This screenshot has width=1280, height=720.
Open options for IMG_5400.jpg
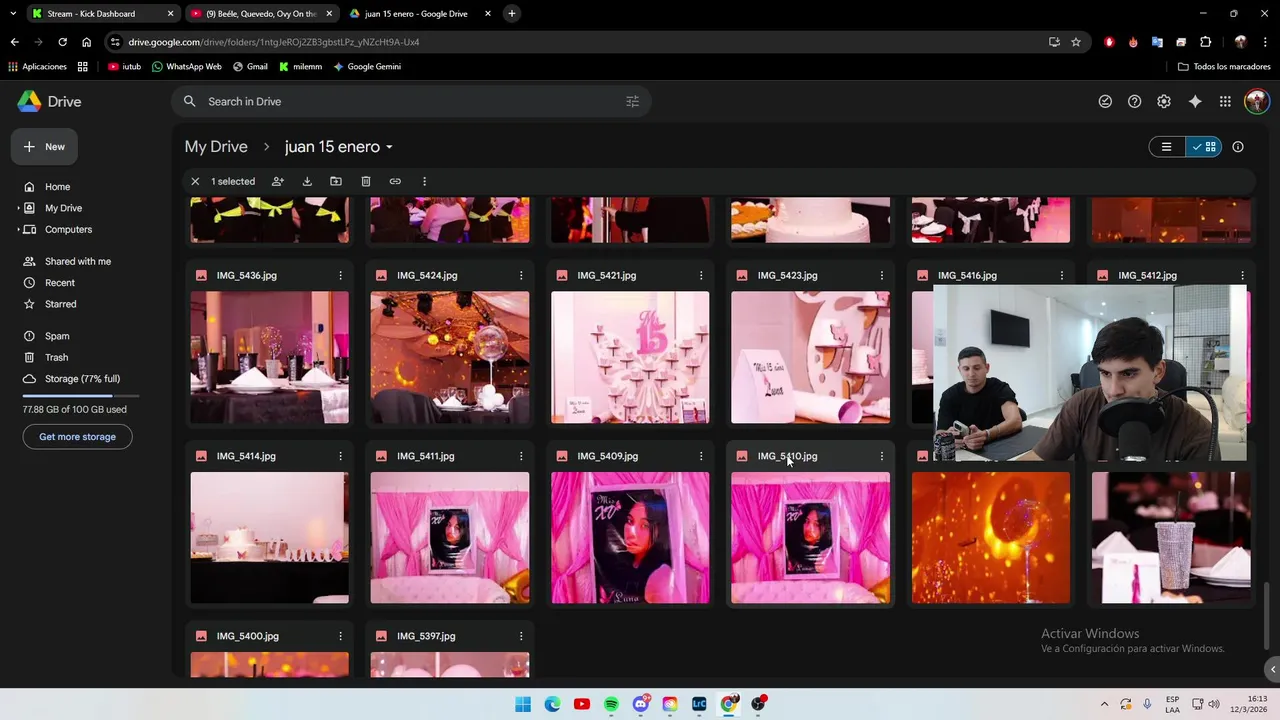(x=340, y=636)
